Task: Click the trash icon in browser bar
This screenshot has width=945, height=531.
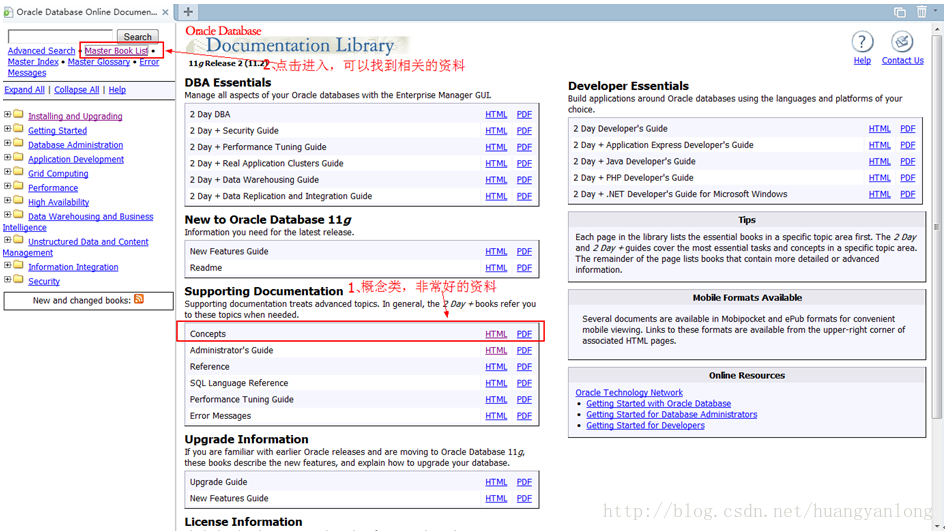Action: point(921,11)
